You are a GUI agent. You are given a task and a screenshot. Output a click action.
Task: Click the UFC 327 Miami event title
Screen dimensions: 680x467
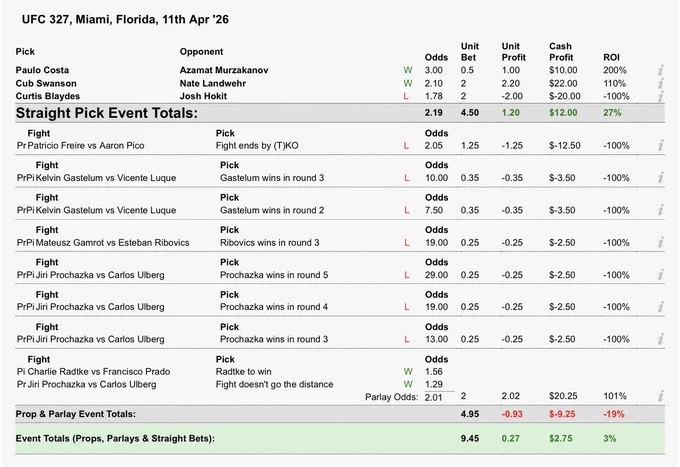coord(125,20)
